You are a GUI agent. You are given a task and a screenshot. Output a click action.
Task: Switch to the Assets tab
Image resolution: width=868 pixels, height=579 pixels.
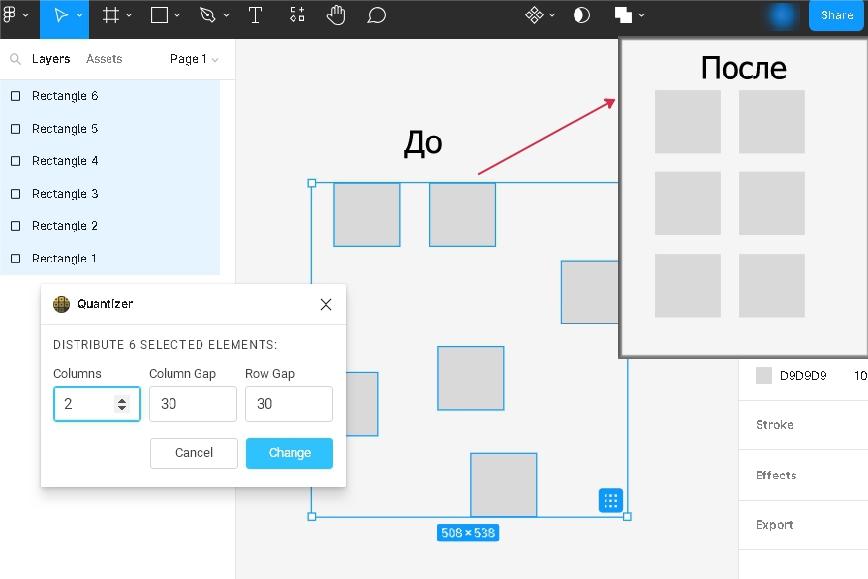(x=104, y=59)
